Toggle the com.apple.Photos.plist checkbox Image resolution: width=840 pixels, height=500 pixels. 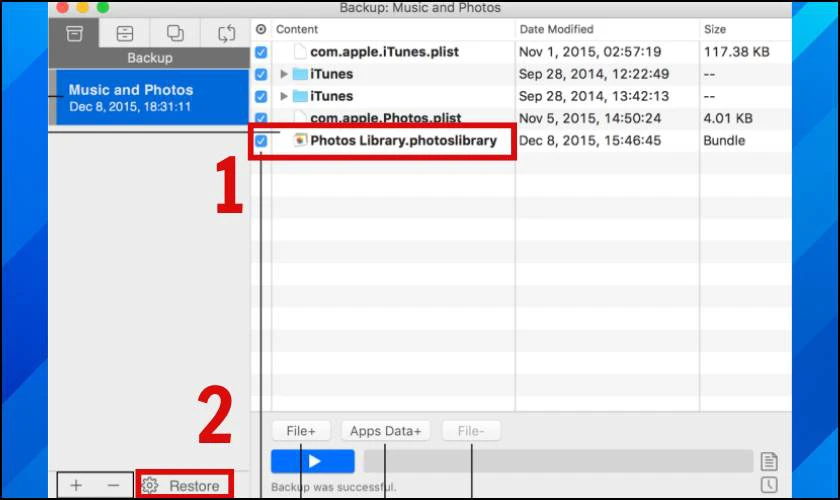pyautogui.click(x=261, y=117)
